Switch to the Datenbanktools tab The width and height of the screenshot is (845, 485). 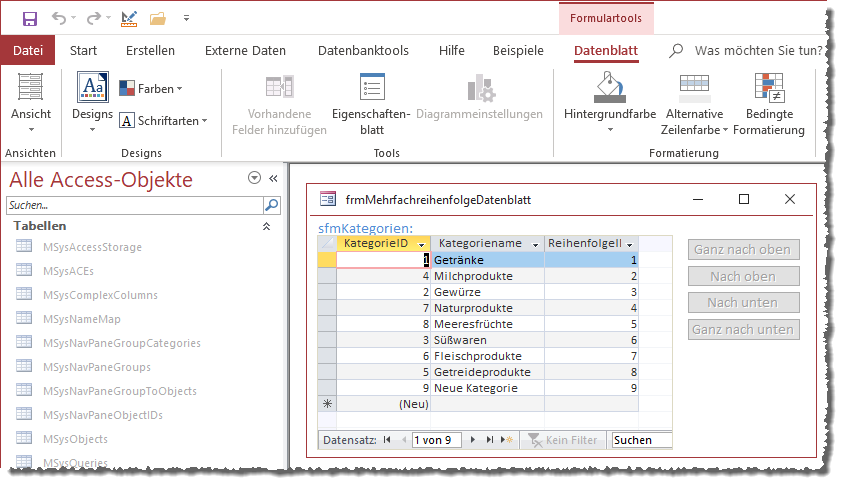click(x=363, y=51)
